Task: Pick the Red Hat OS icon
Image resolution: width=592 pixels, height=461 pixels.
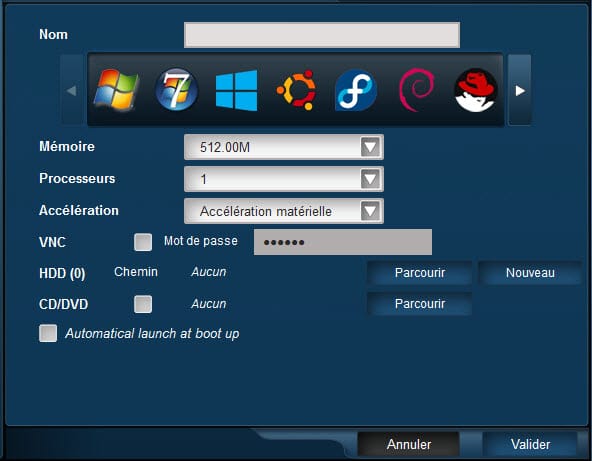Action: click(x=476, y=90)
